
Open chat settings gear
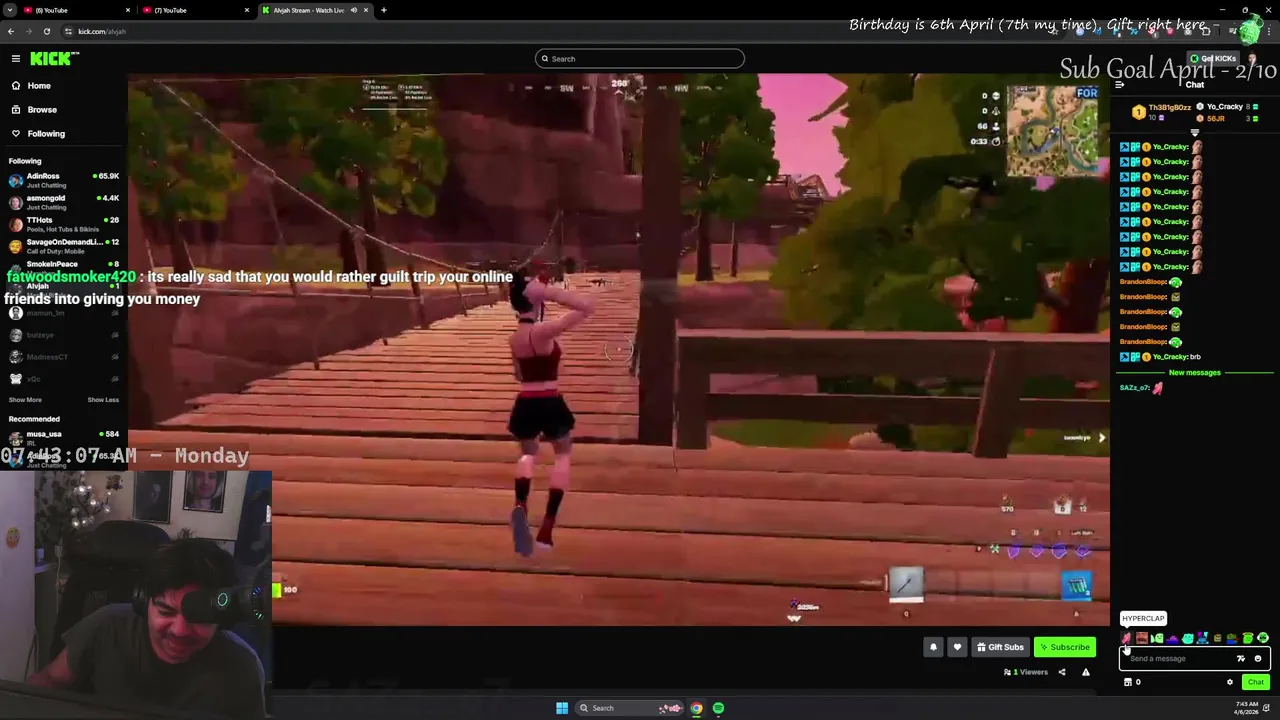click(1230, 682)
